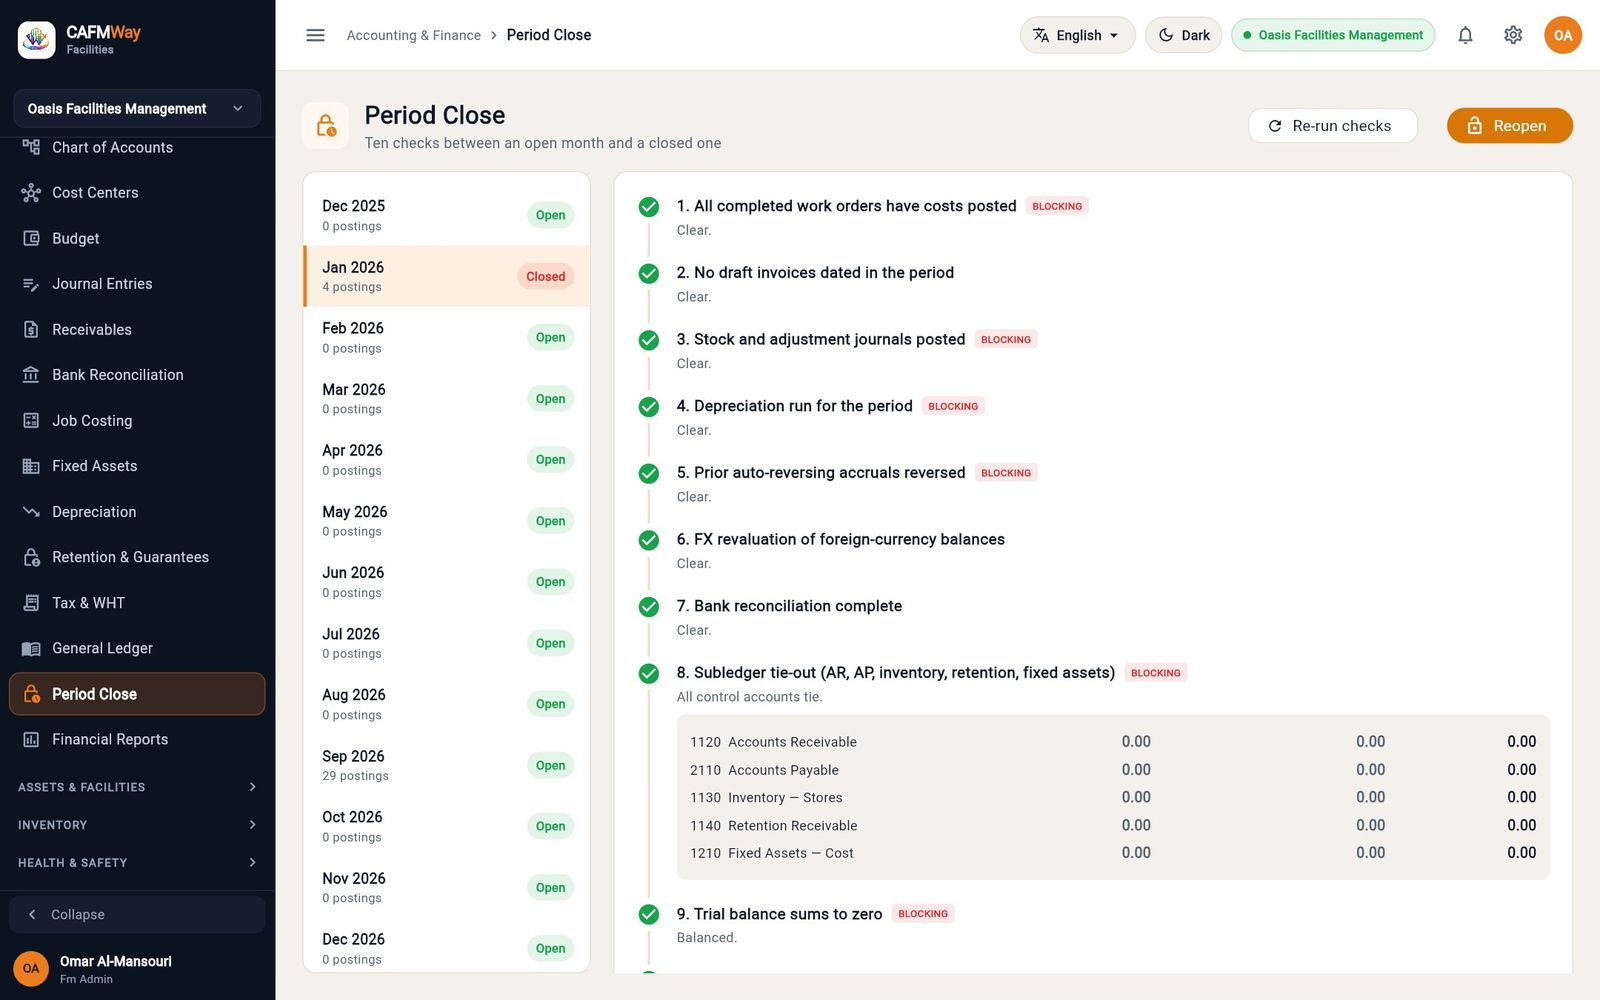Click Re-run checks button
This screenshot has height=1000, width=1600.
click(x=1332, y=126)
